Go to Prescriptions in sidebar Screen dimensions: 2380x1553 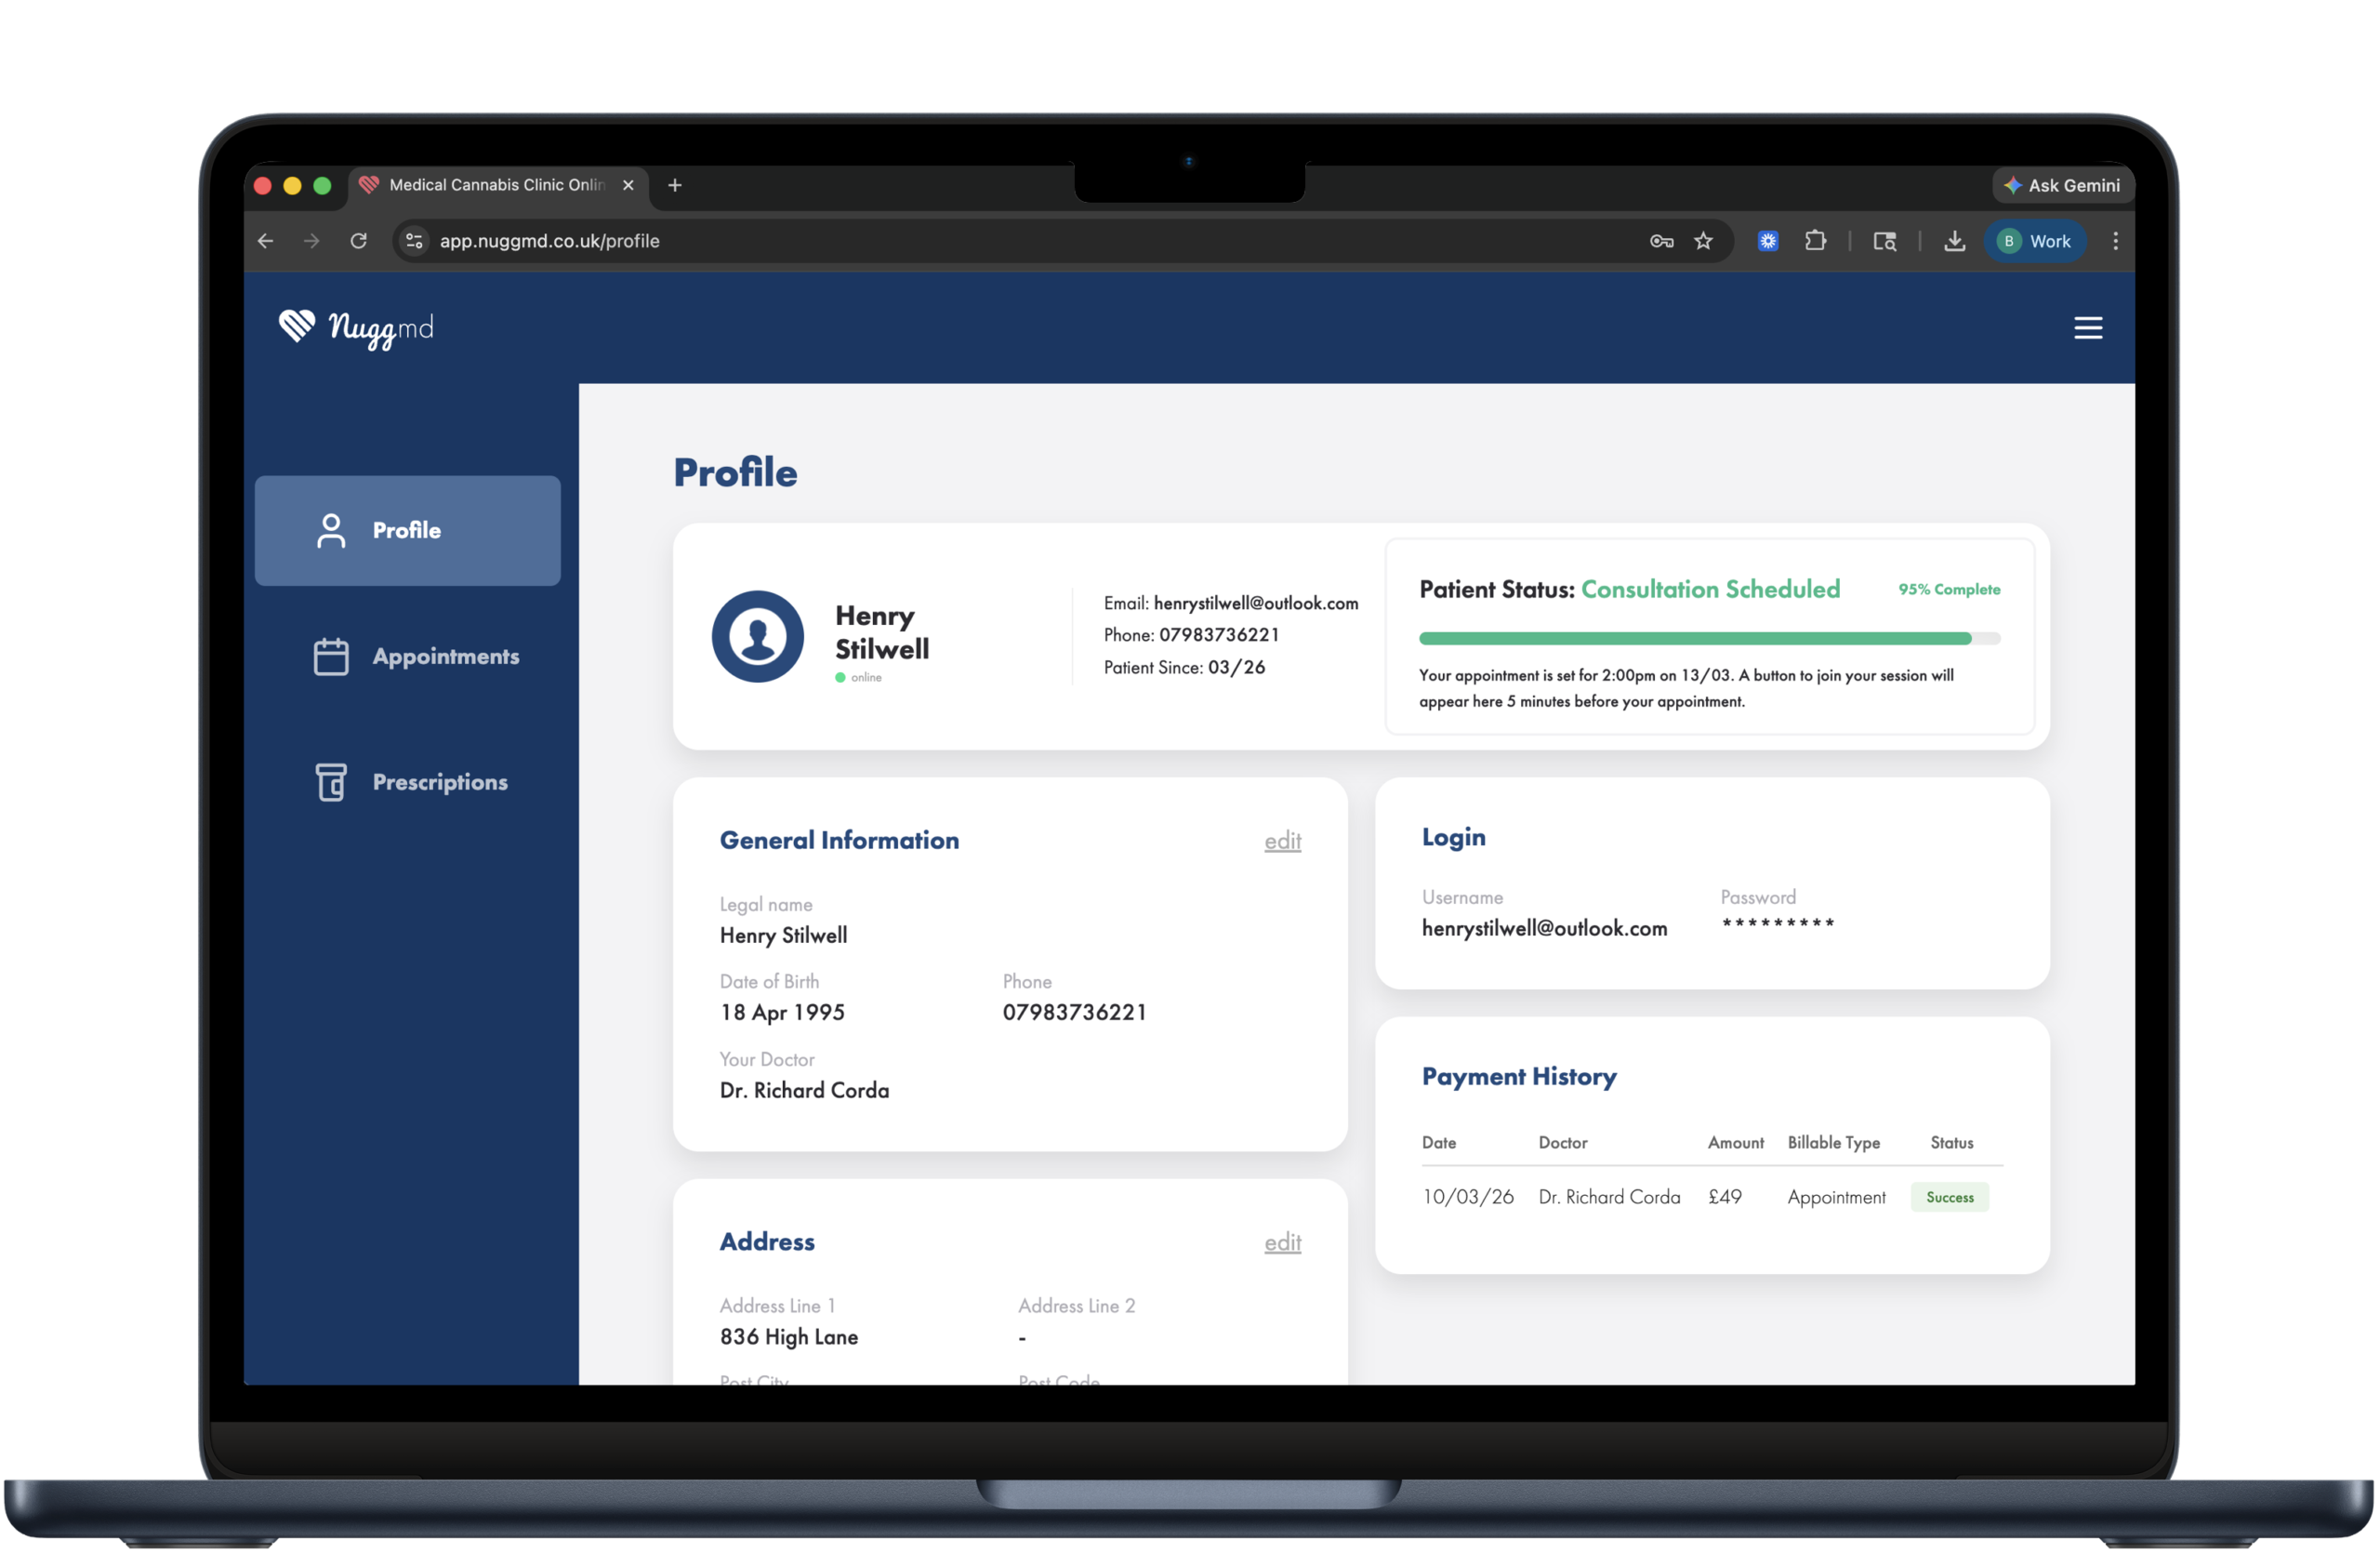[440, 782]
